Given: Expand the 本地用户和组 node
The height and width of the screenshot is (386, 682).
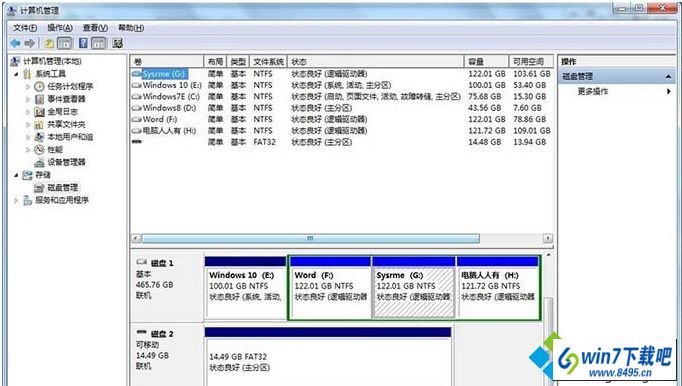Looking at the screenshot, I should click(x=28, y=137).
